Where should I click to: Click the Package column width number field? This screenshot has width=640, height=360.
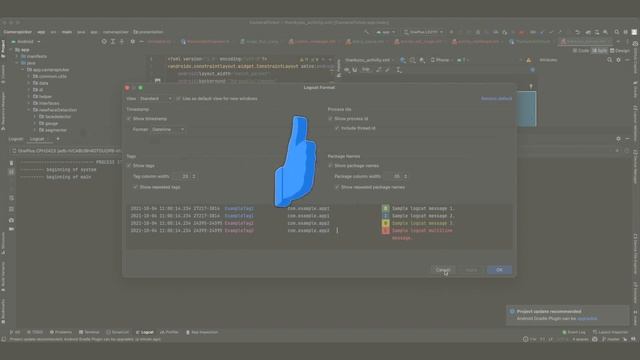[393, 176]
